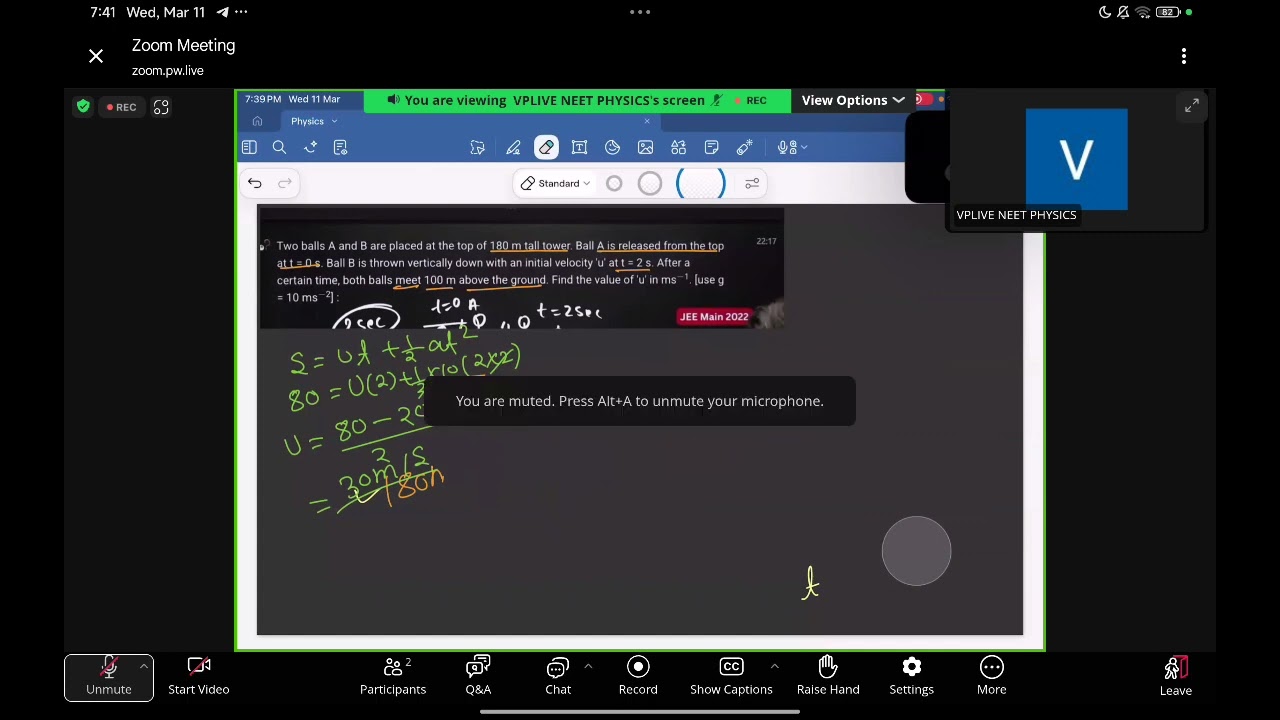Leave the meeting
The height and width of the screenshot is (720, 1280).
click(x=1176, y=677)
